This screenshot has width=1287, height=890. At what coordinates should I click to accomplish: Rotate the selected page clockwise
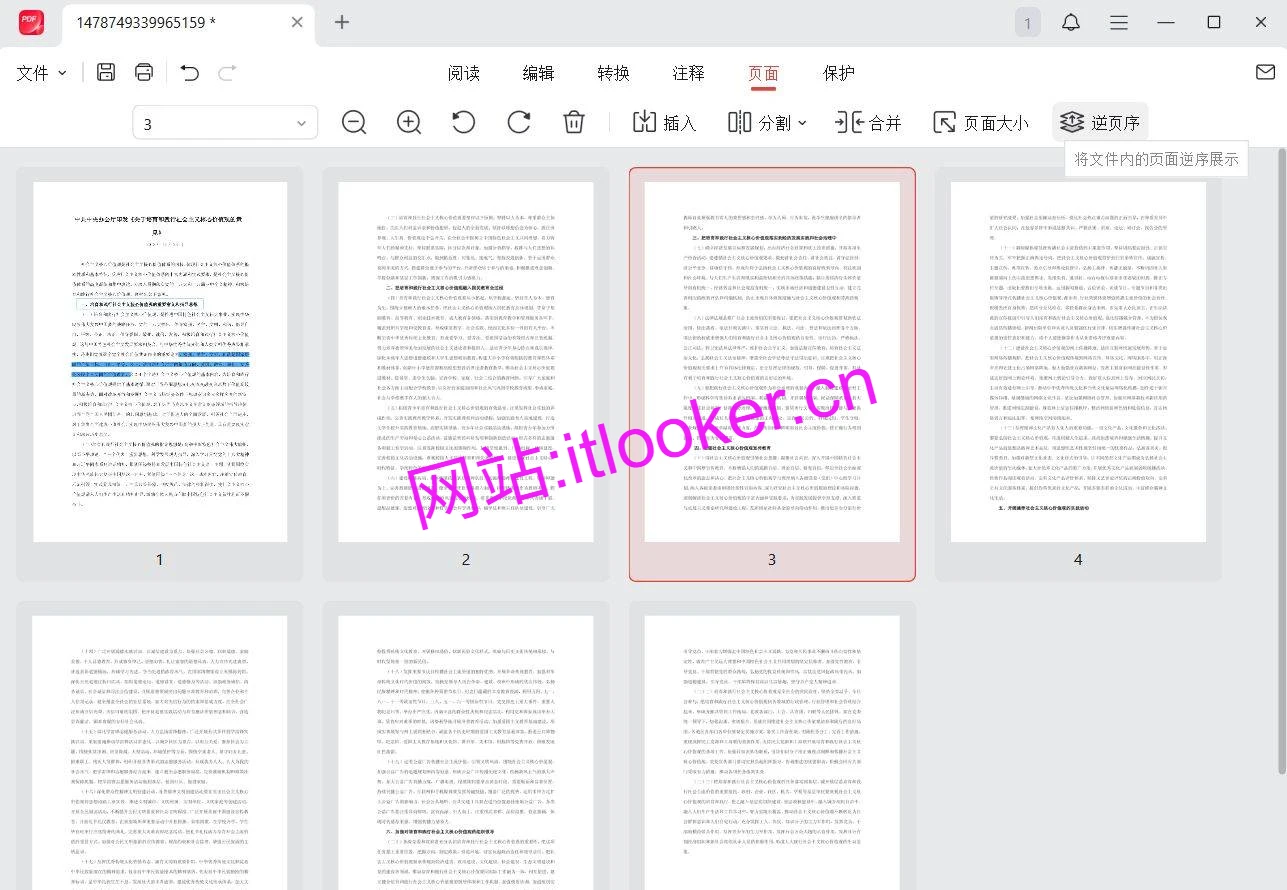pos(518,122)
